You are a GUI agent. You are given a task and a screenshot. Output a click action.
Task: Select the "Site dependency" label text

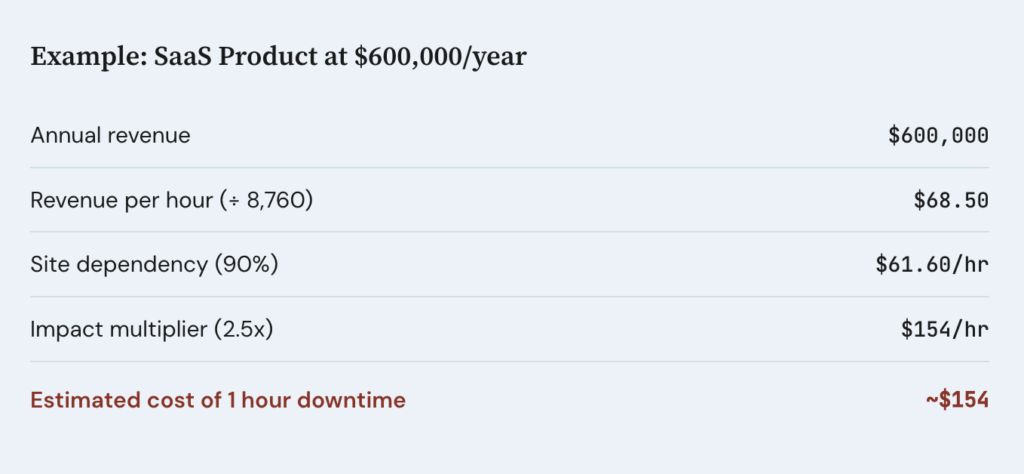pyautogui.click(x=113, y=265)
